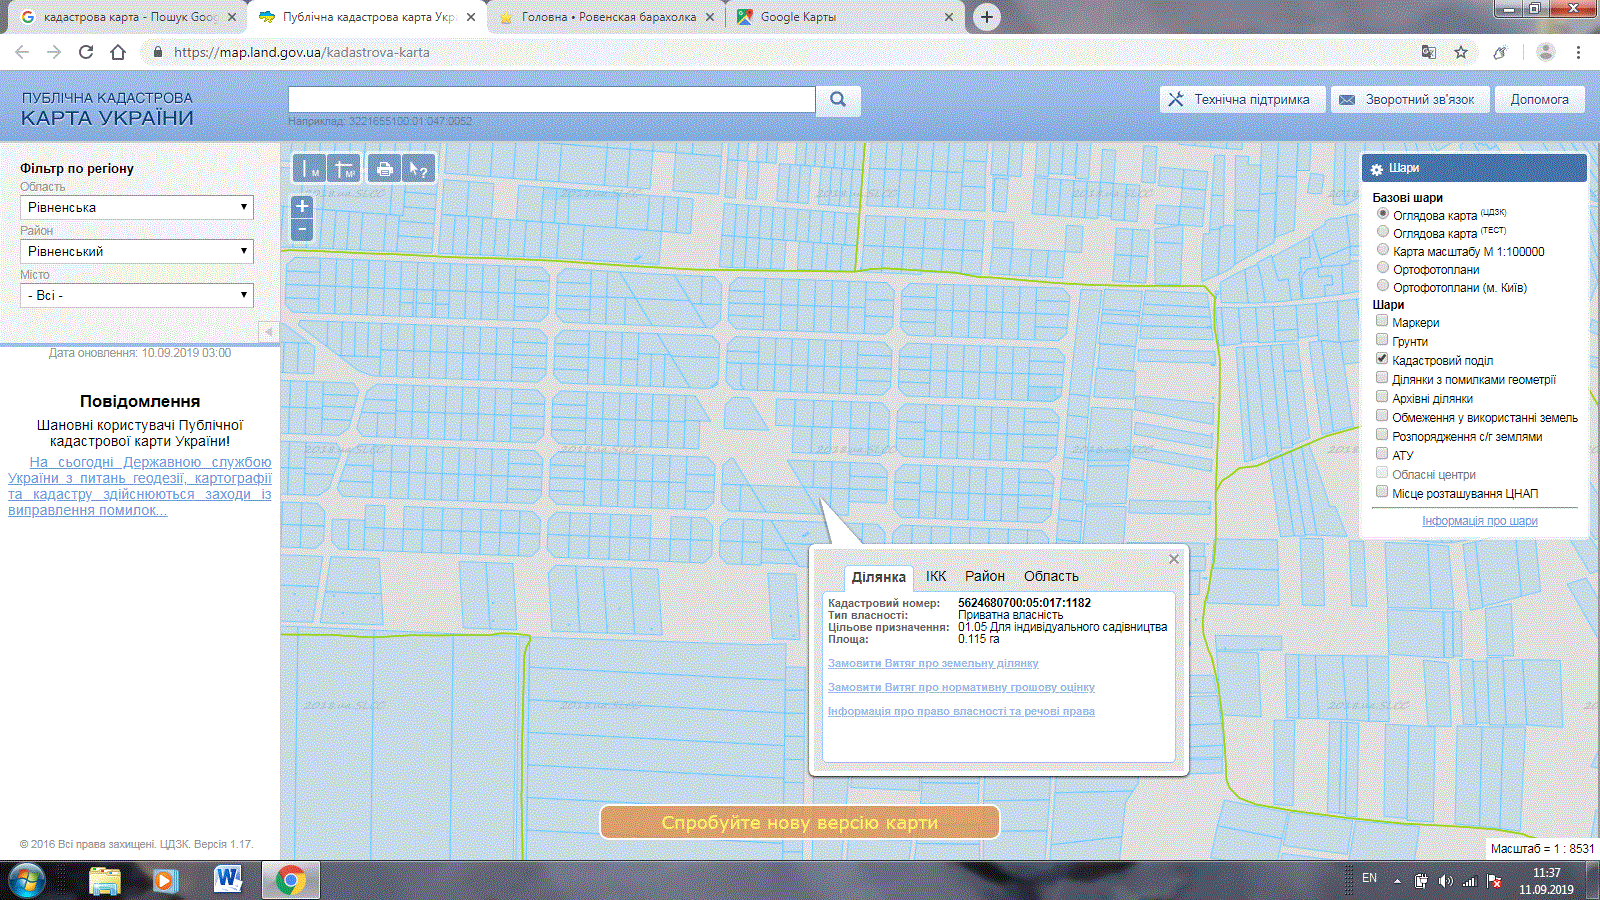Collapse the left filter panel

click(x=268, y=331)
